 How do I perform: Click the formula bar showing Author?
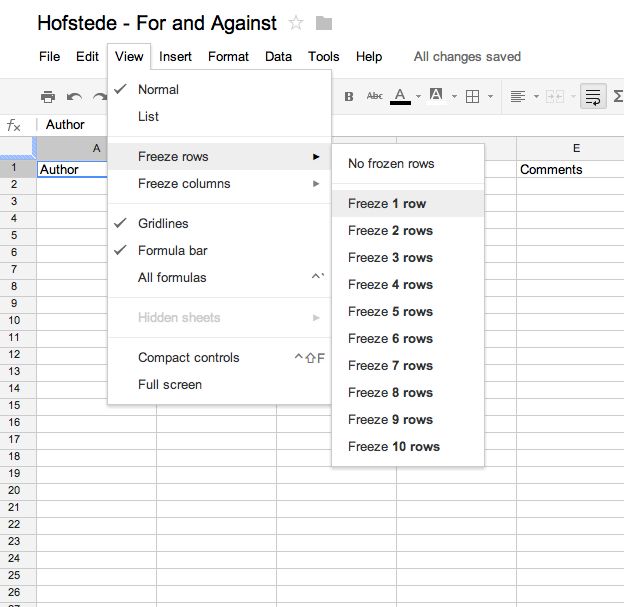click(65, 125)
